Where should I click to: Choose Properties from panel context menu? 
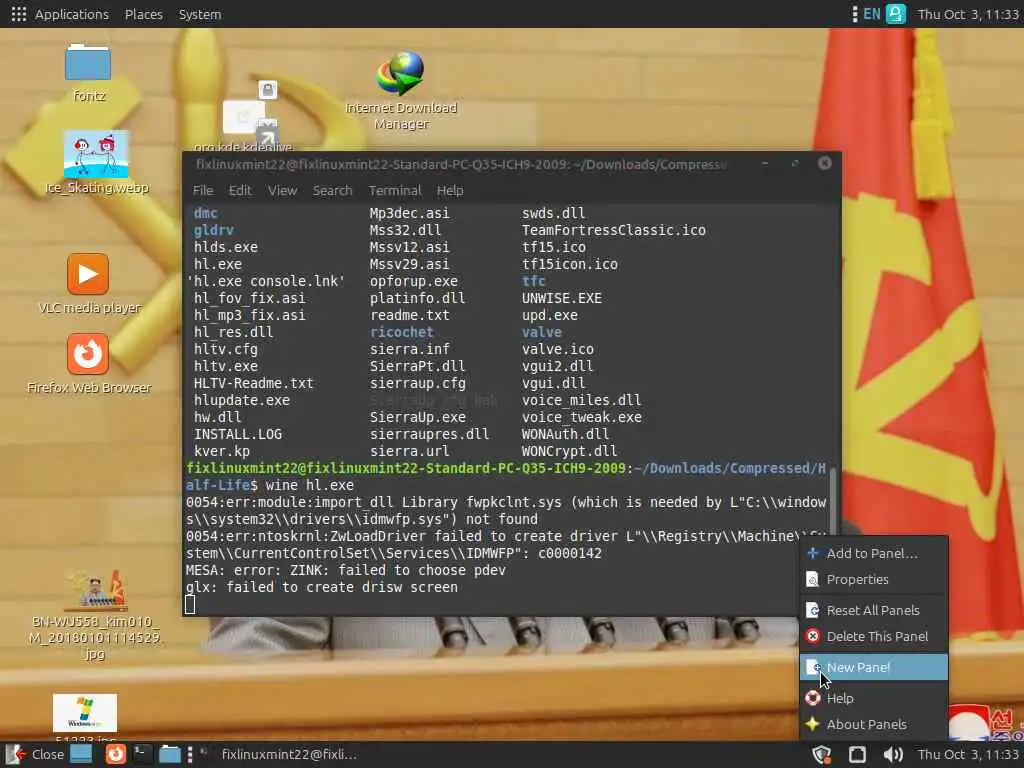[x=874, y=579]
